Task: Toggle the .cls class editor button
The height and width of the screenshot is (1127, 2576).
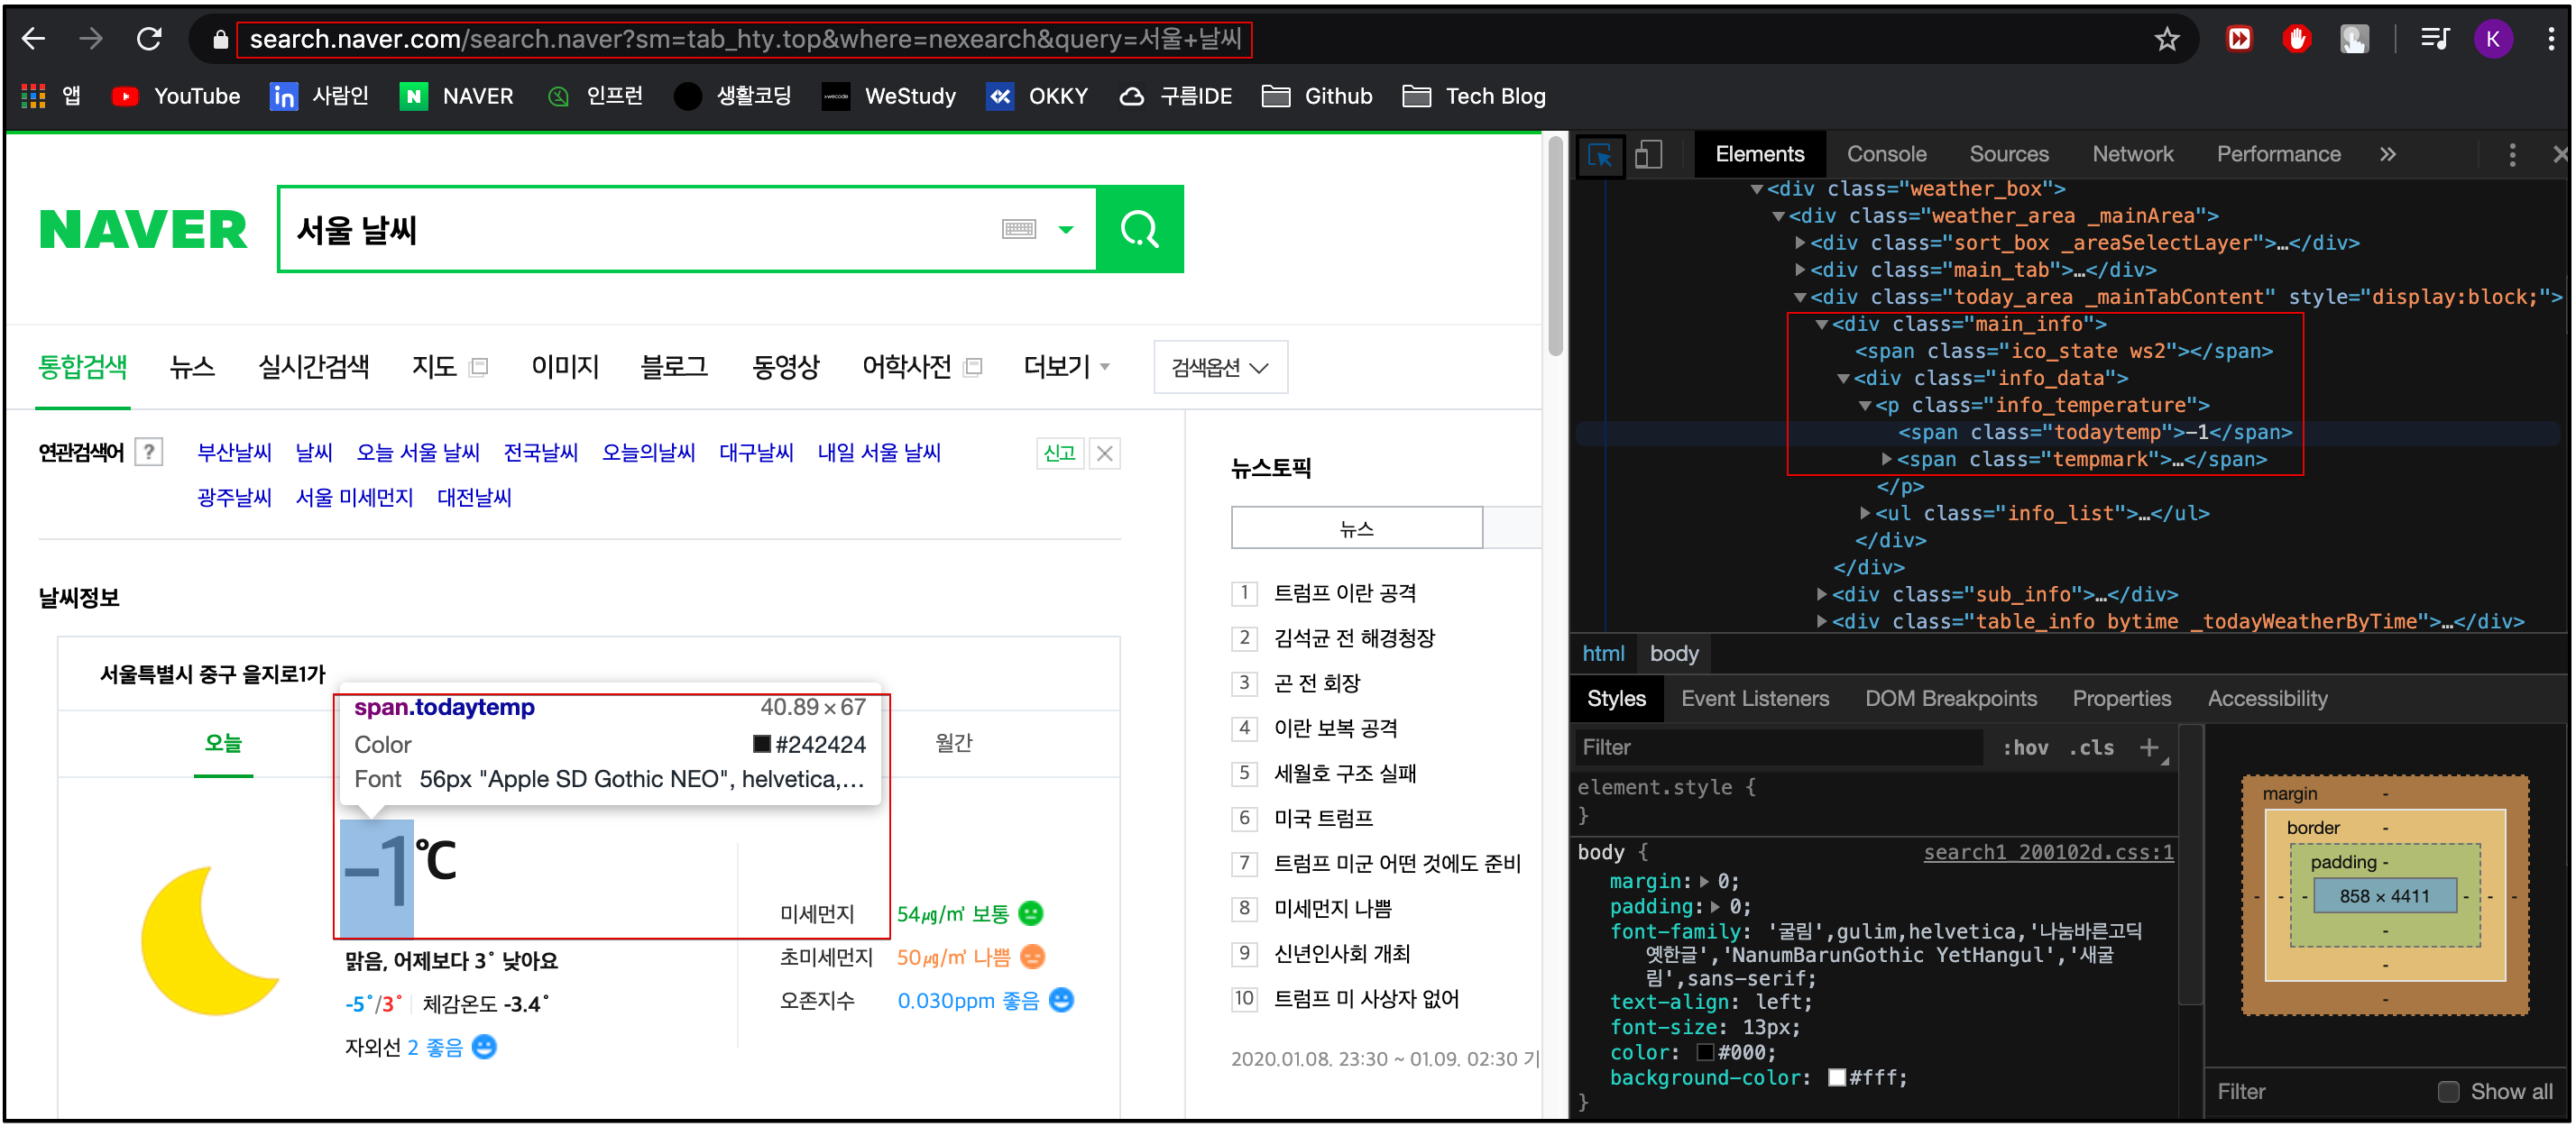Action: tap(2091, 748)
